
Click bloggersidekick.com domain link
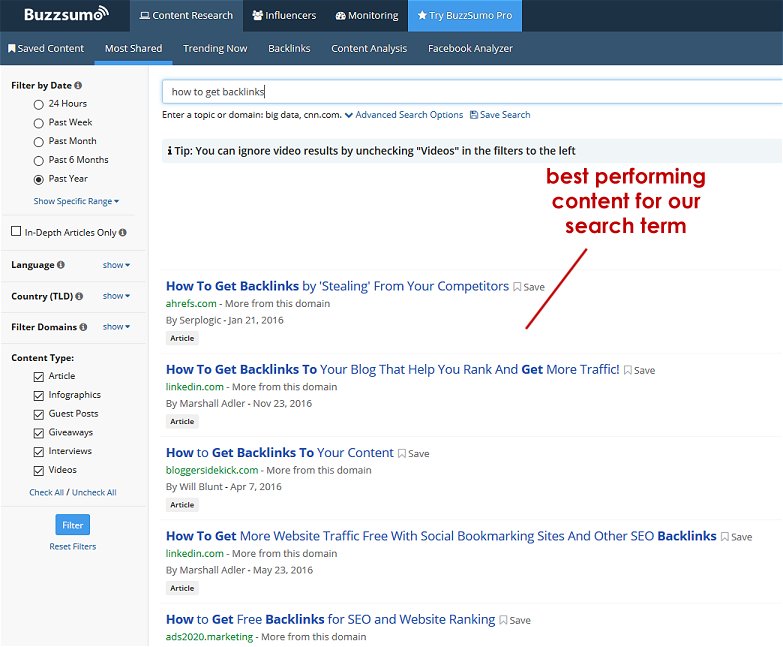(x=212, y=470)
